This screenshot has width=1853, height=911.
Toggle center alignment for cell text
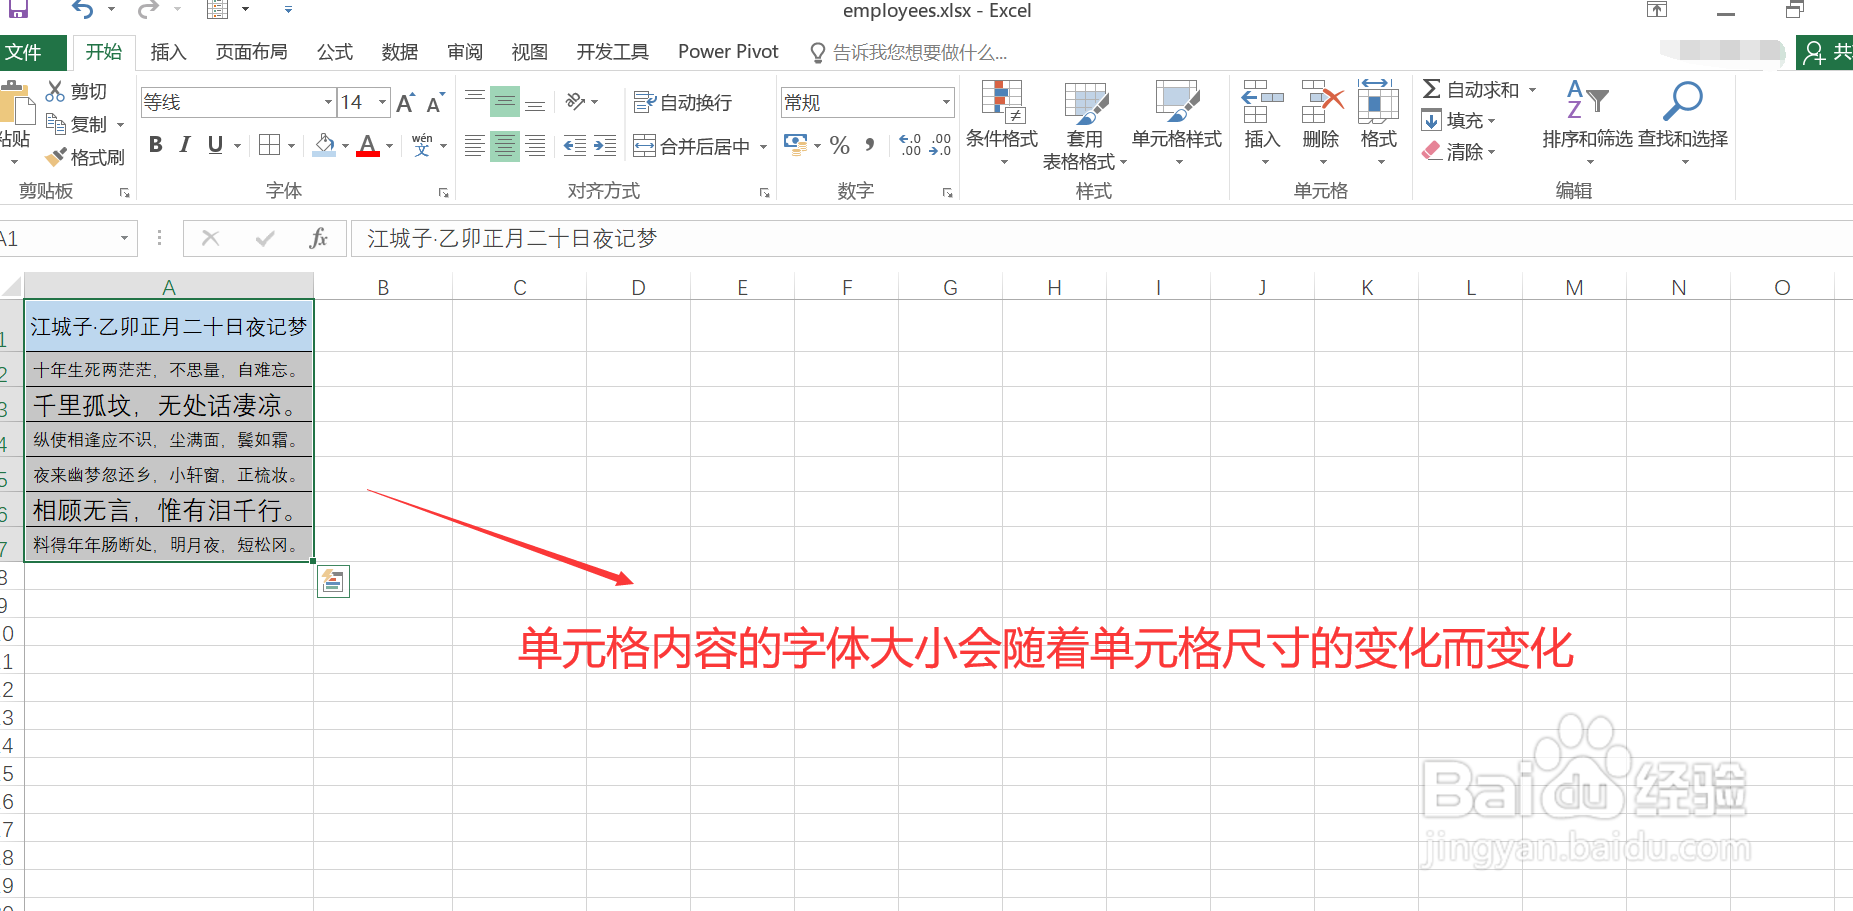click(504, 145)
